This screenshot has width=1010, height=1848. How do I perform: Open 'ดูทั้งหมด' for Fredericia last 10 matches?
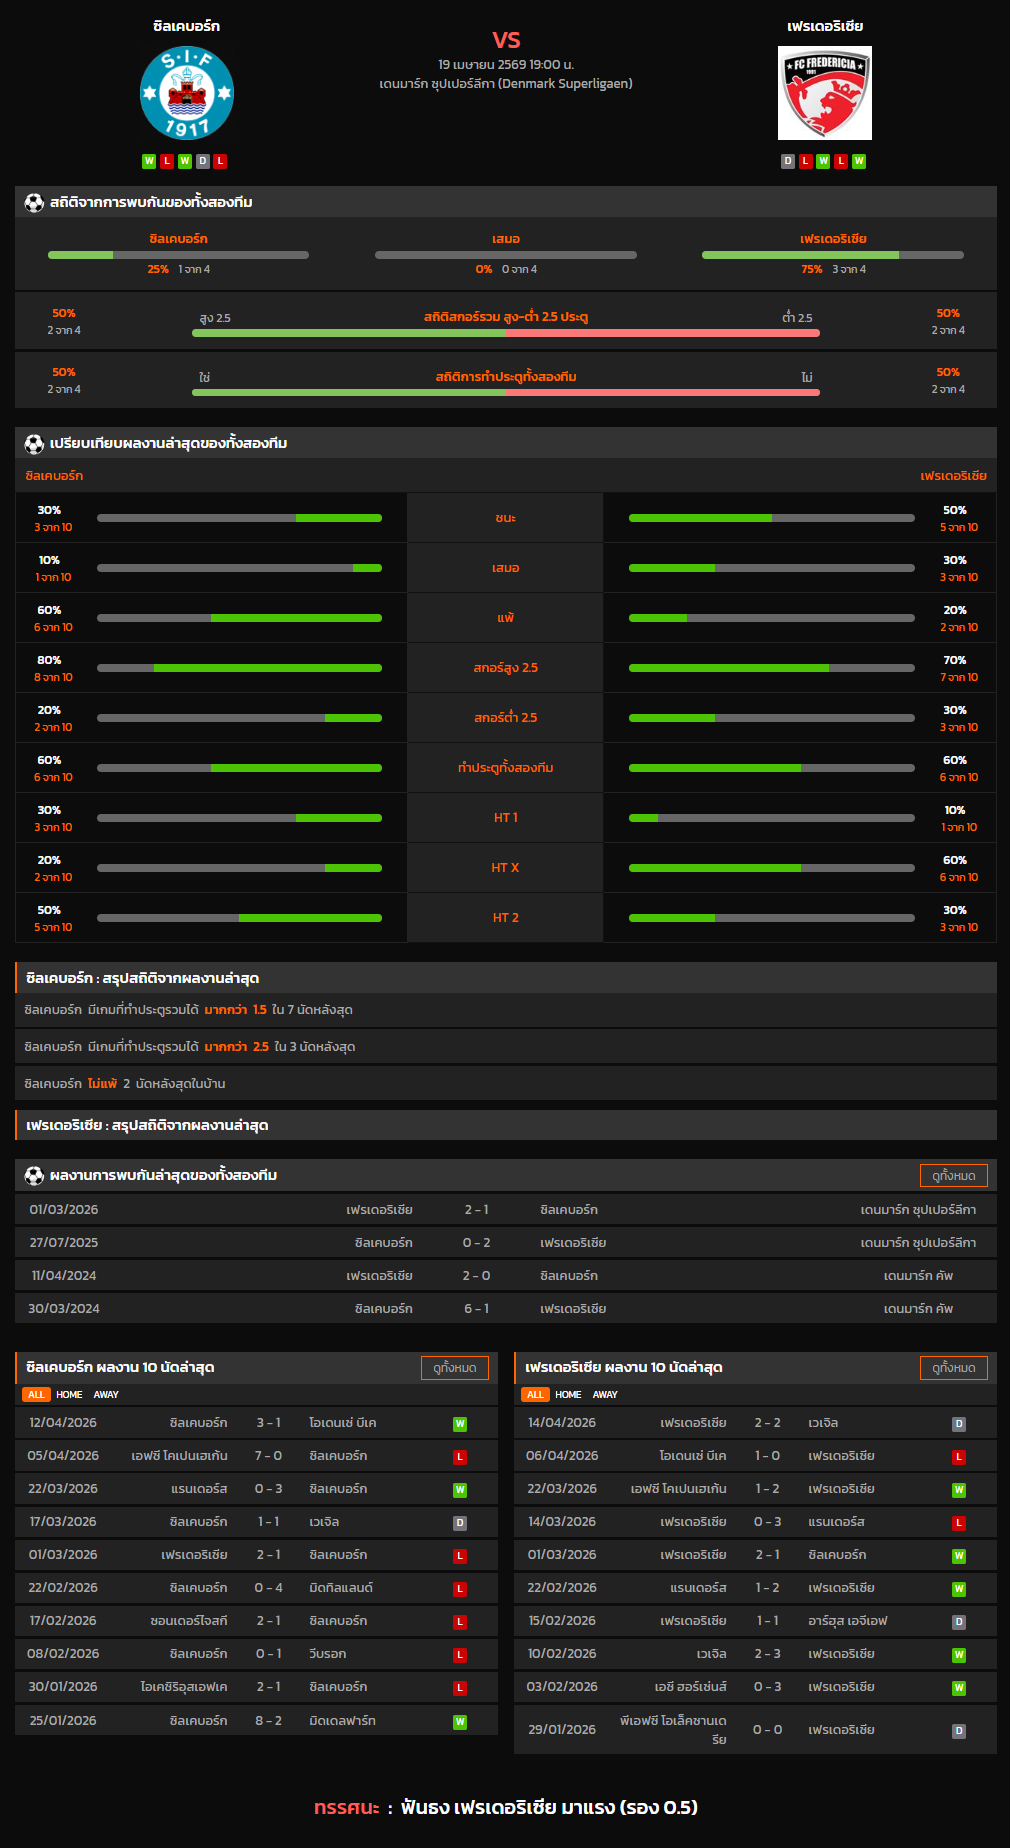pos(953,1368)
